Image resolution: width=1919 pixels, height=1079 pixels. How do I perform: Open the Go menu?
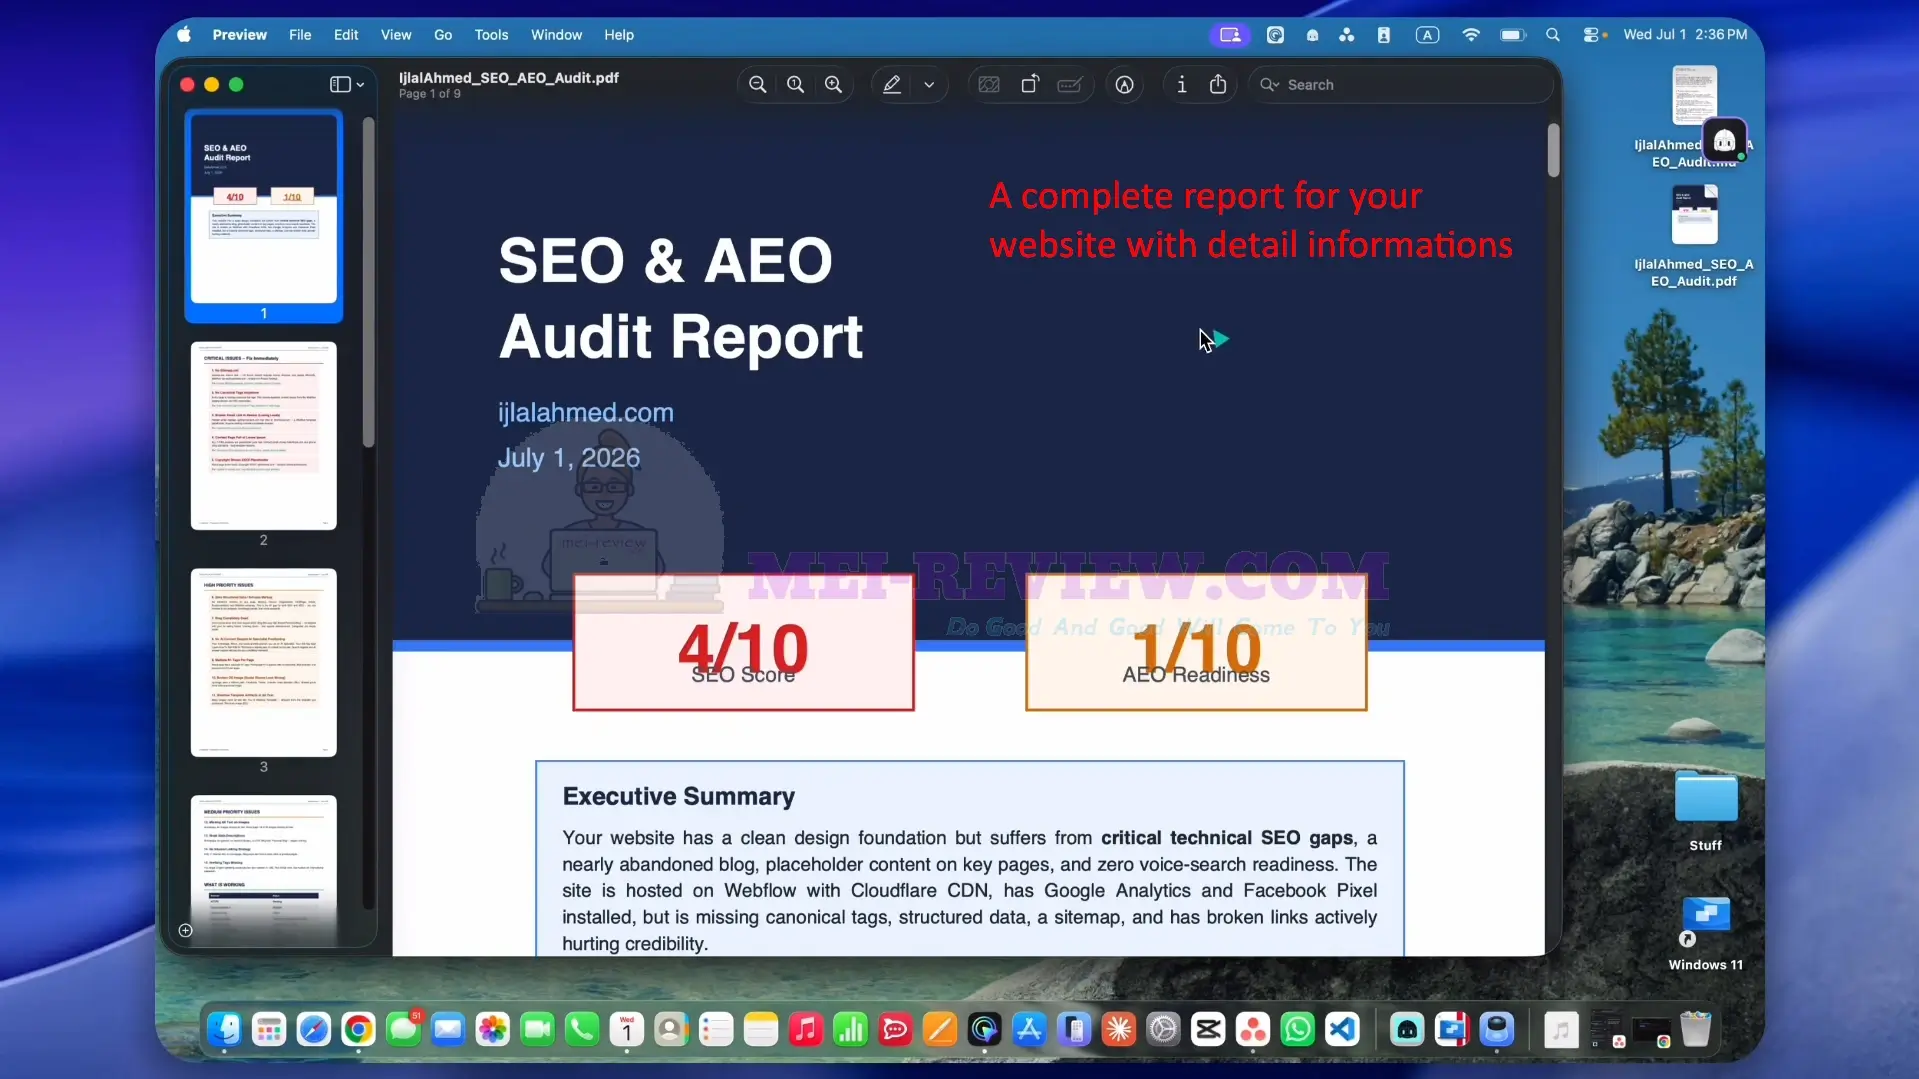tap(443, 35)
